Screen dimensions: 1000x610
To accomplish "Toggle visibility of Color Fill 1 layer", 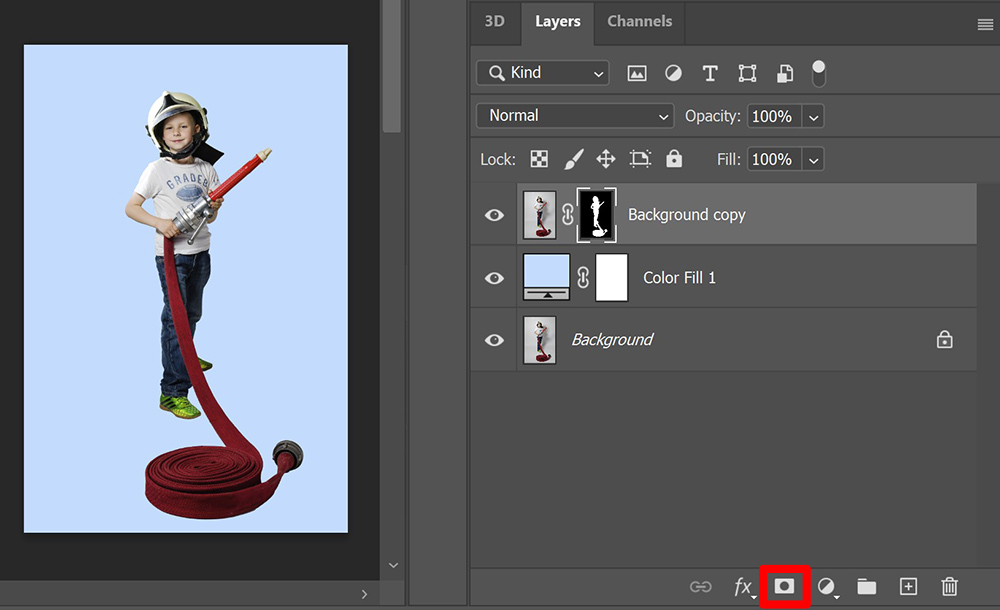I will tap(494, 278).
